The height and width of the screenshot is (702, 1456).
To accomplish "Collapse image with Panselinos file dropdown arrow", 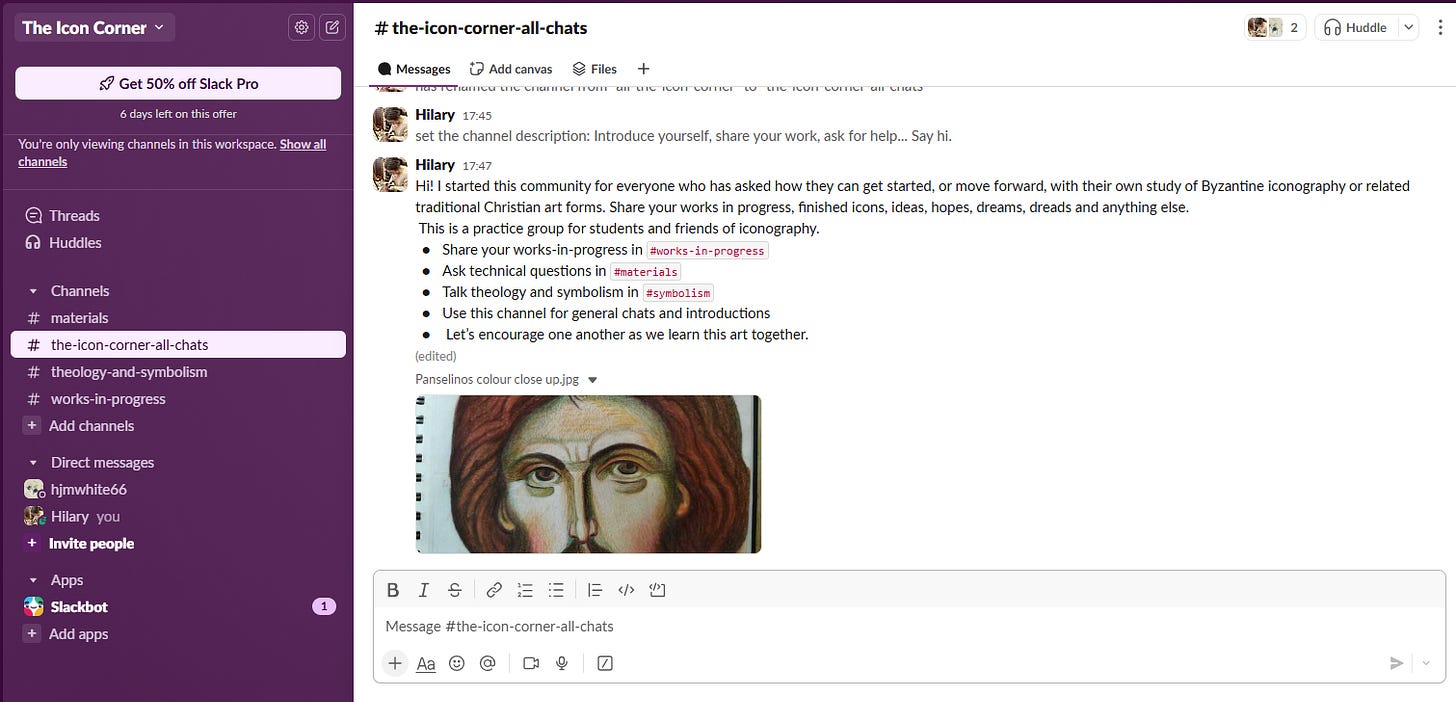I will 592,380.
